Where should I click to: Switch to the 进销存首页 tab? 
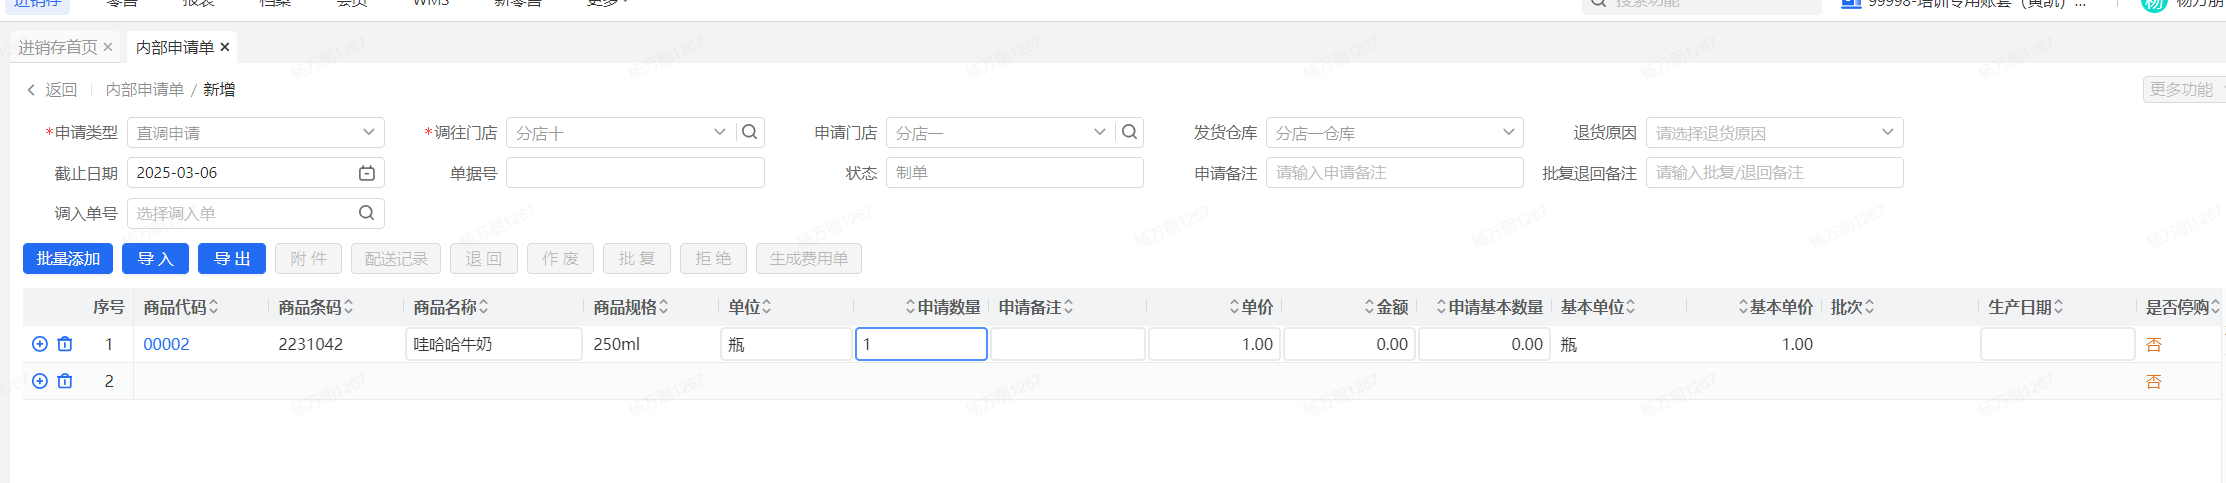click(x=57, y=47)
